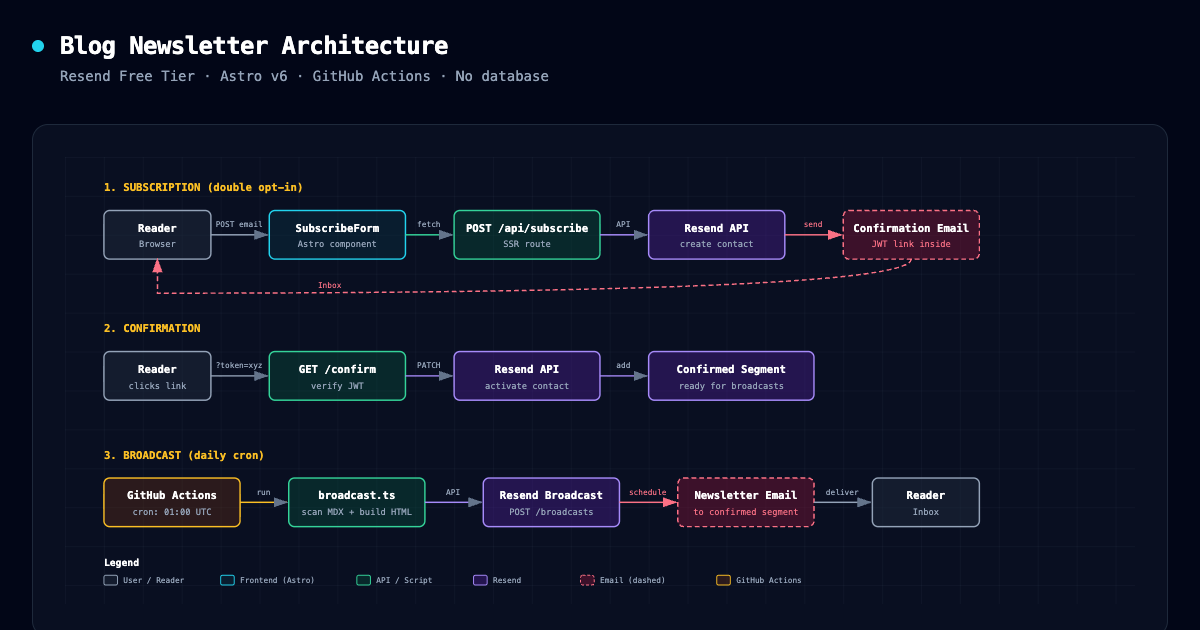Click the 'schedule' arrow label

(648, 492)
